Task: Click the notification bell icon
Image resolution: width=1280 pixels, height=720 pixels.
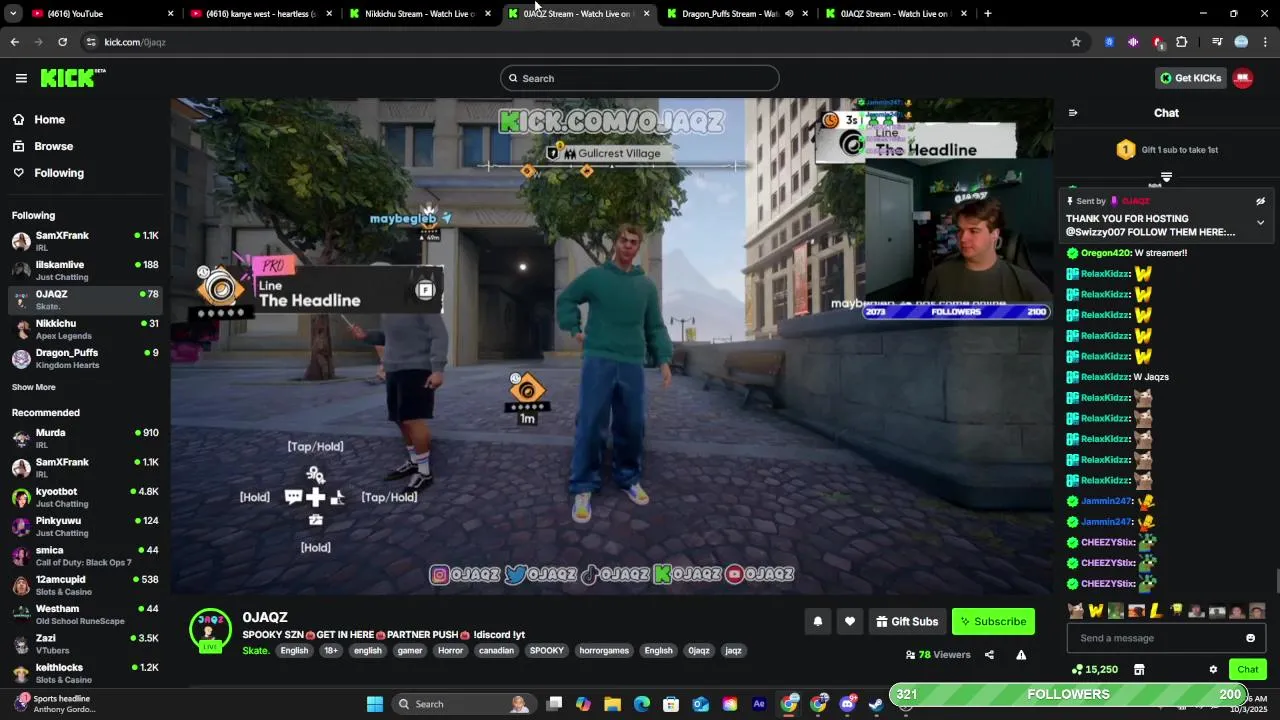Action: (x=818, y=622)
